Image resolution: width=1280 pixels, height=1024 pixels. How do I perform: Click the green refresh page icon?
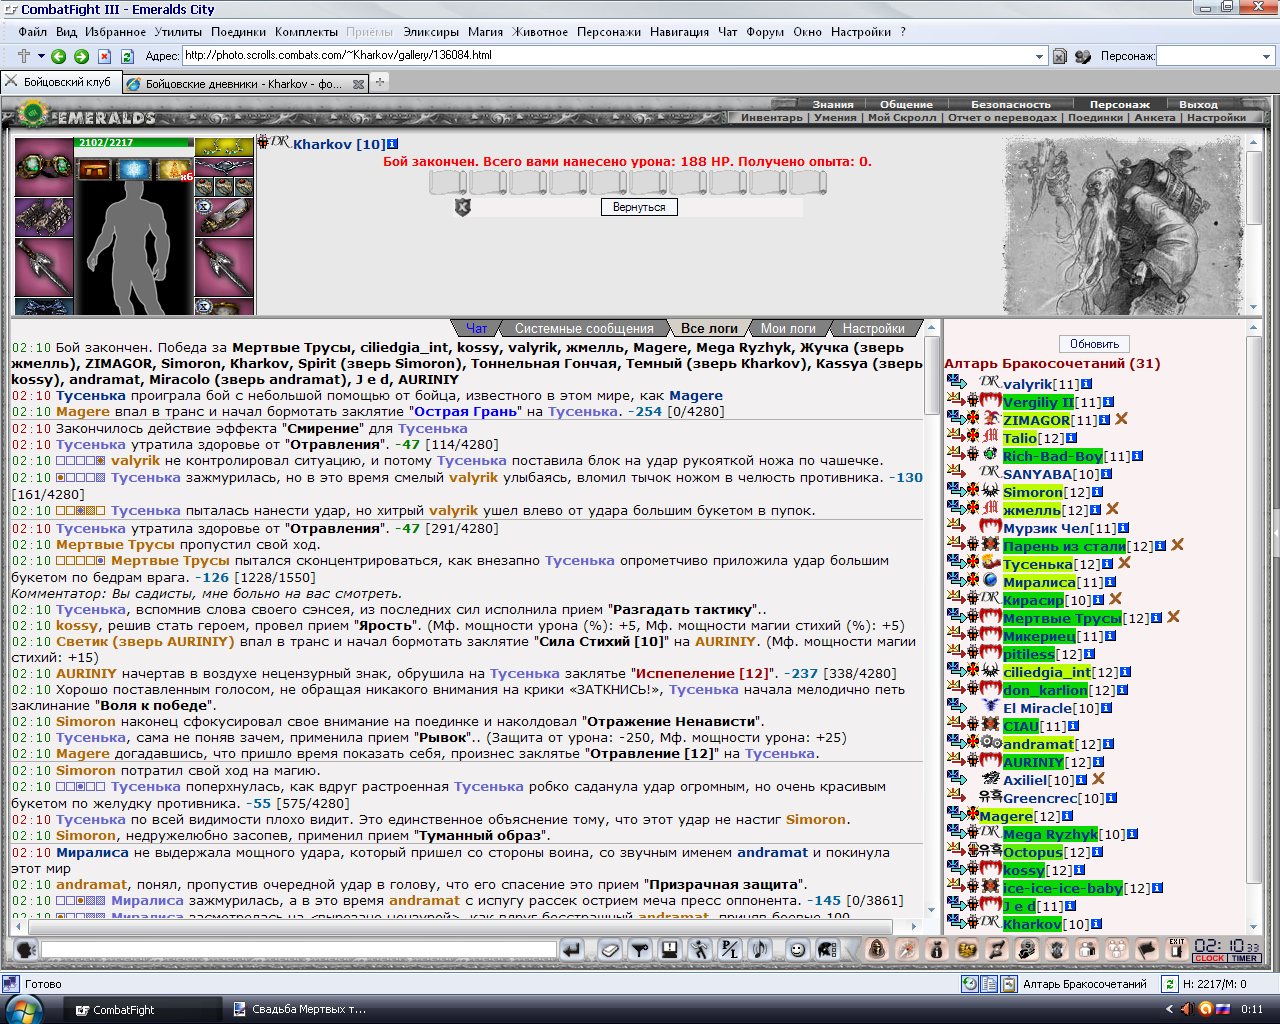(x=128, y=56)
